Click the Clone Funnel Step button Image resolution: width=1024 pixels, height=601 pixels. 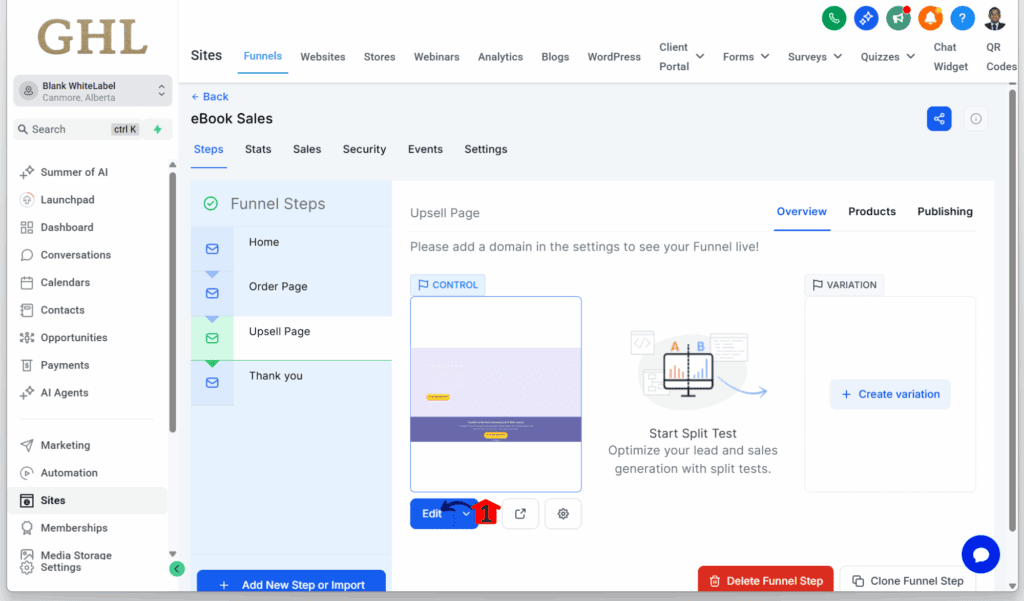[x=908, y=580]
